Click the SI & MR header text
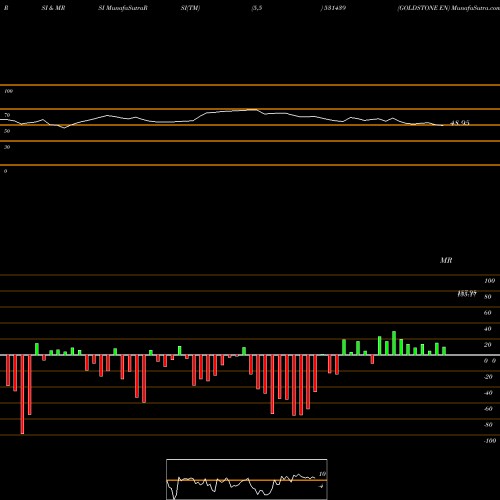Screen dimensions: 500x500 click(53, 8)
